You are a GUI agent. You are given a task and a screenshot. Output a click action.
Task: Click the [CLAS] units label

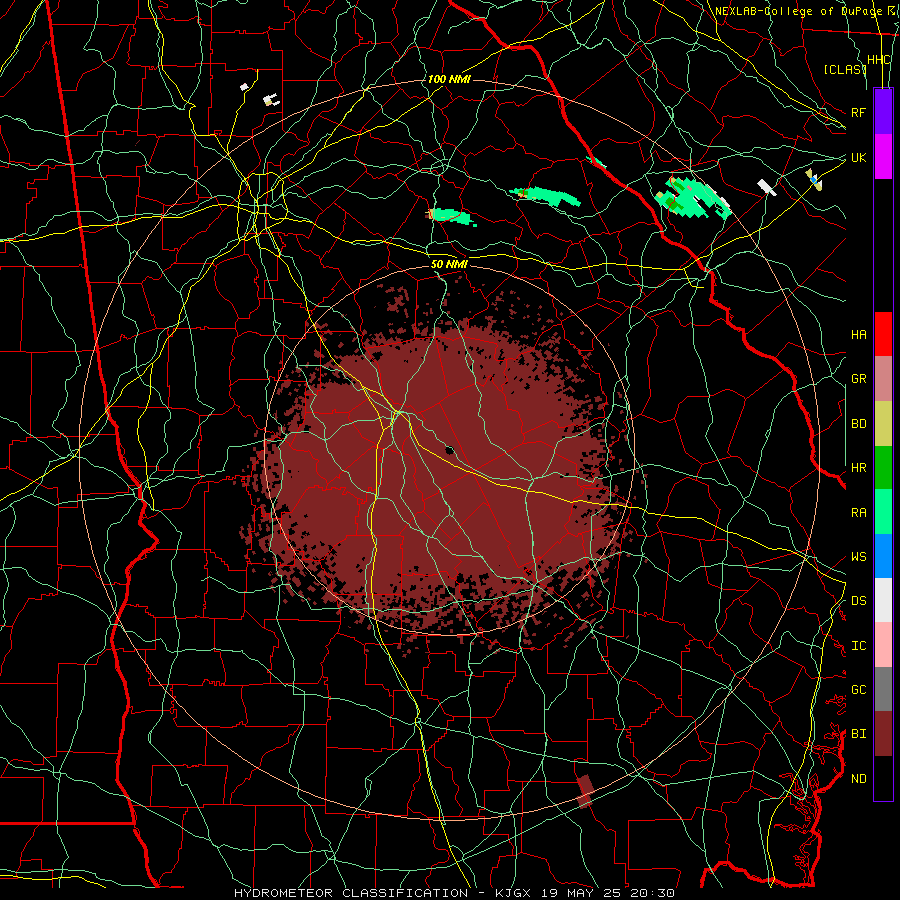[845, 69]
